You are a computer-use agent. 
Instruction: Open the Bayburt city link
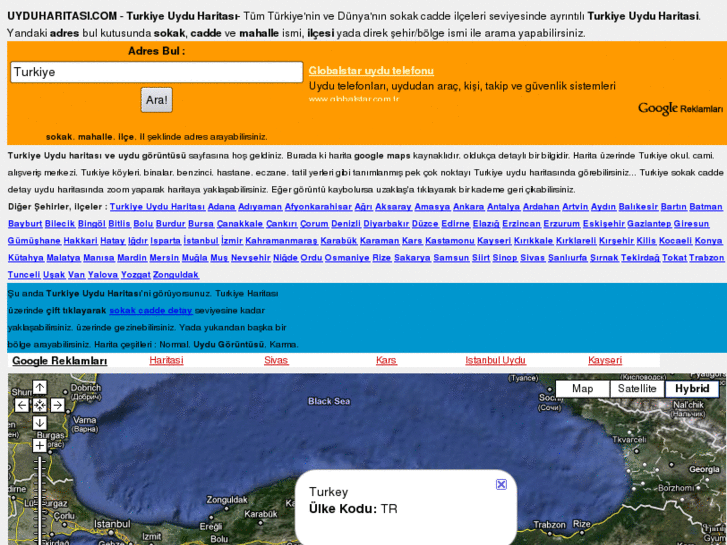tap(25, 224)
